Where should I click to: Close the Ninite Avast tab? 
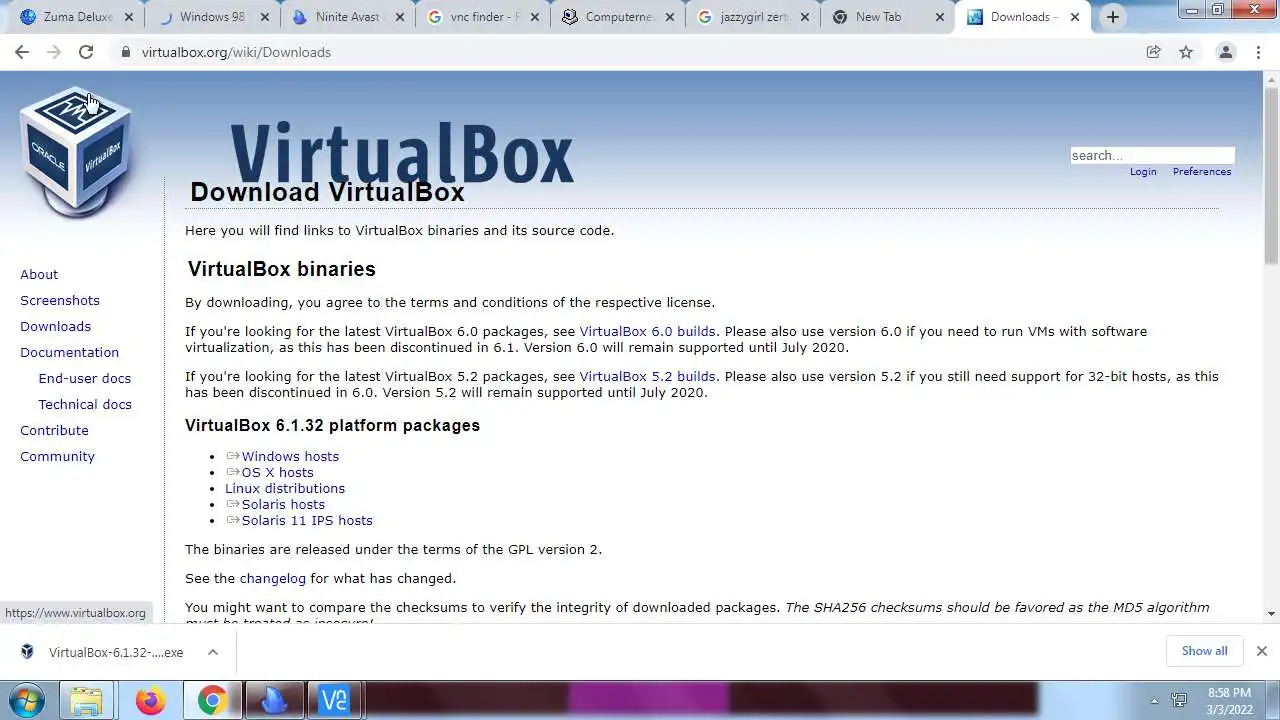[x=399, y=17]
